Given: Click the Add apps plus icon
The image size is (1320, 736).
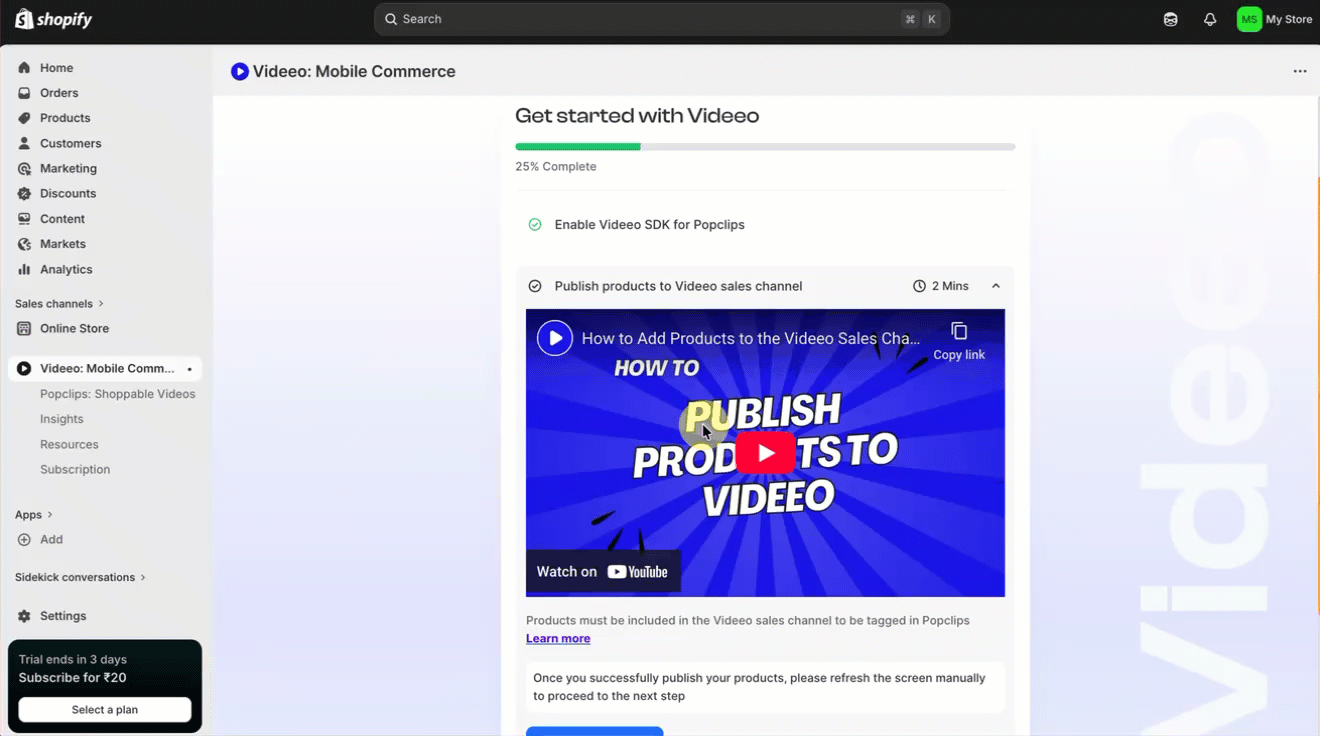Looking at the screenshot, I should (x=24, y=539).
